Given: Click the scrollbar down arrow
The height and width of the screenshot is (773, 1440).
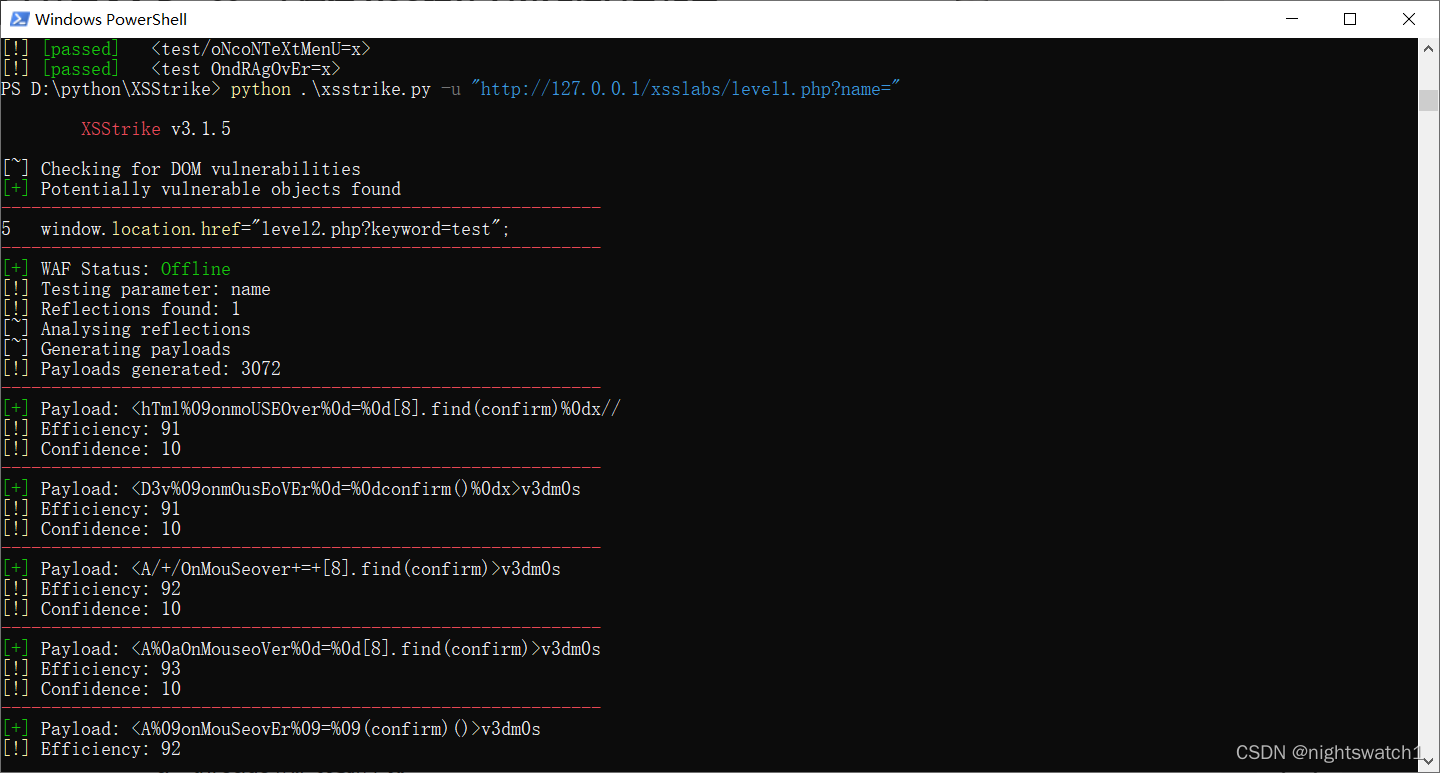Looking at the screenshot, I should 1429,763.
